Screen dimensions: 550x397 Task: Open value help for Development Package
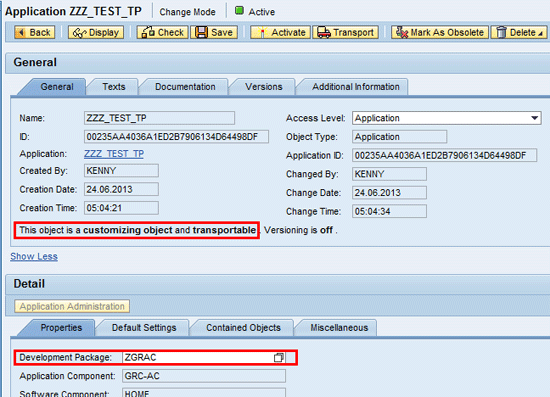click(279, 357)
